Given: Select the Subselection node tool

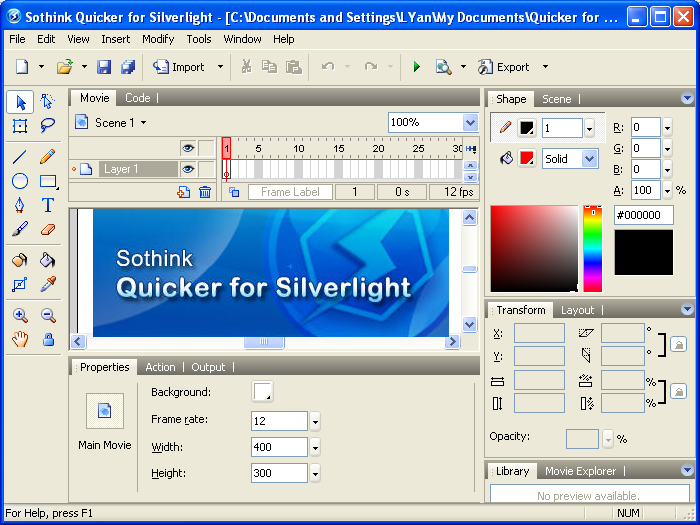Looking at the screenshot, I should pos(48,102).
